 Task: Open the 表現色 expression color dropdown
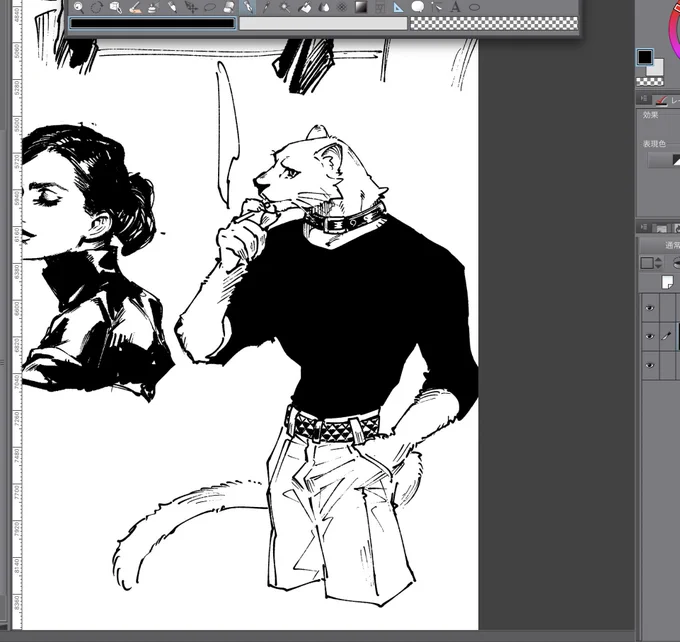tap(664, 160)
